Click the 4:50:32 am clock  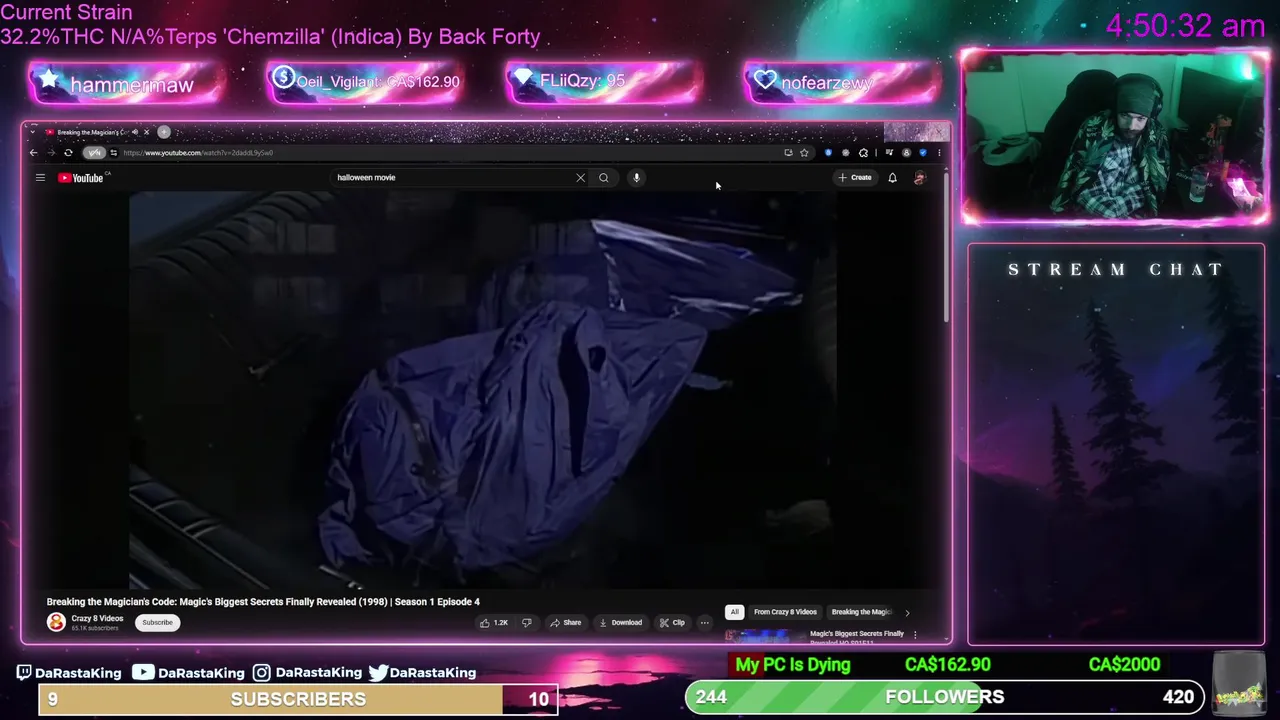1185,26
